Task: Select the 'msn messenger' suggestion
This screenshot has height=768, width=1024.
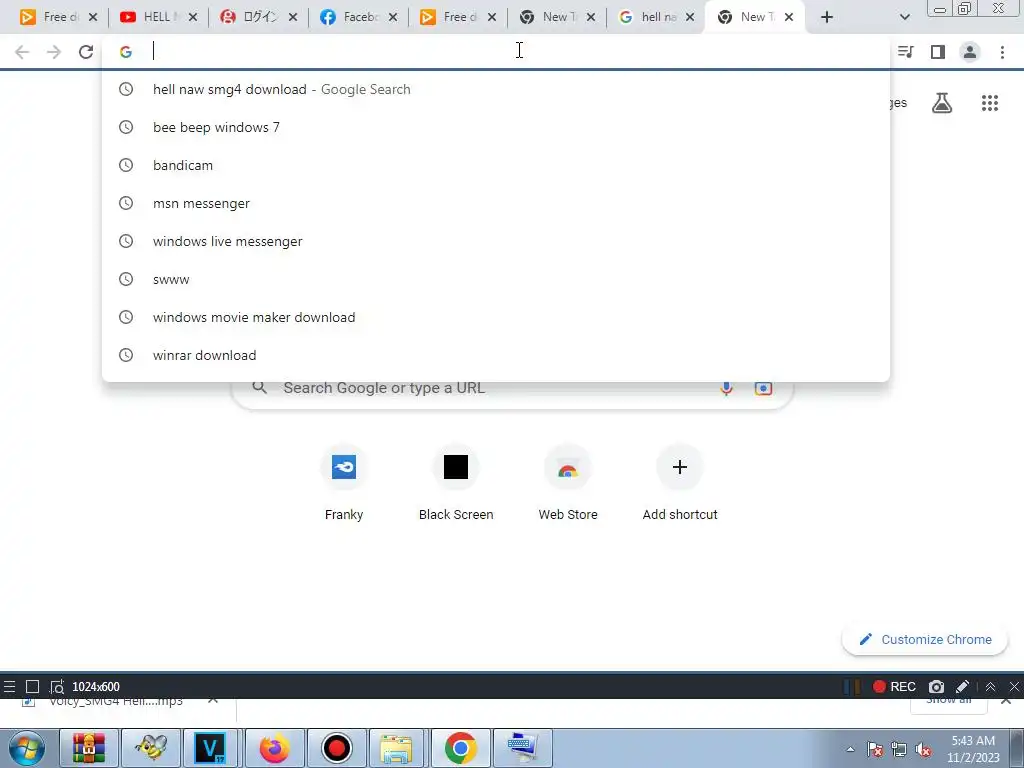Action: tap(496, 203)
